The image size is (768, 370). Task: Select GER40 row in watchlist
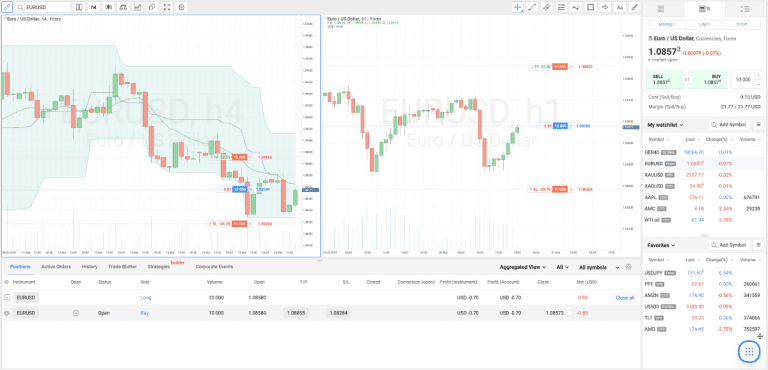704,152
